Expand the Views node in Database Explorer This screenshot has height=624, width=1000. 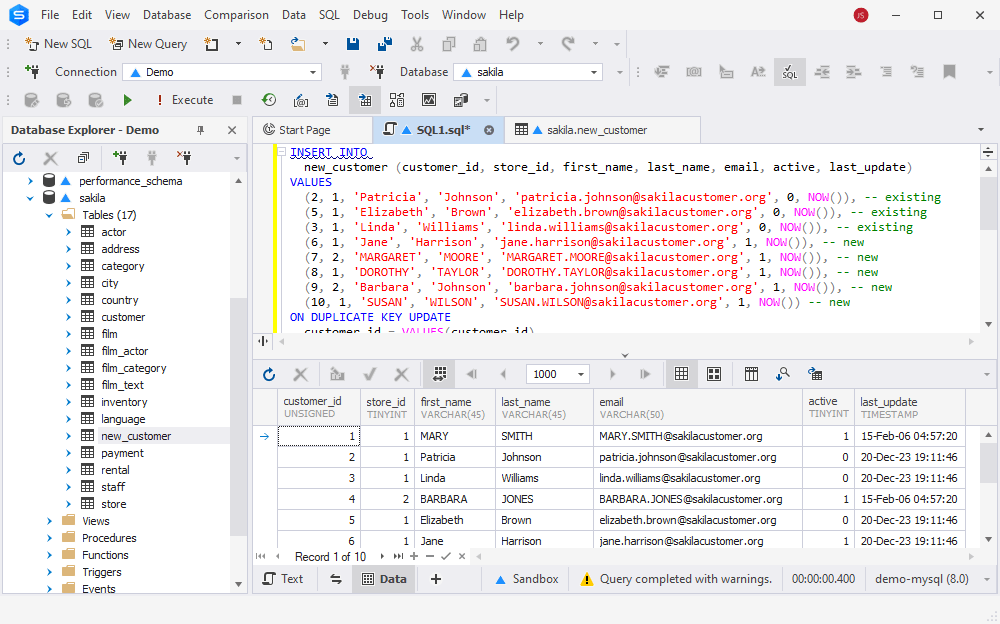(47, 520)
